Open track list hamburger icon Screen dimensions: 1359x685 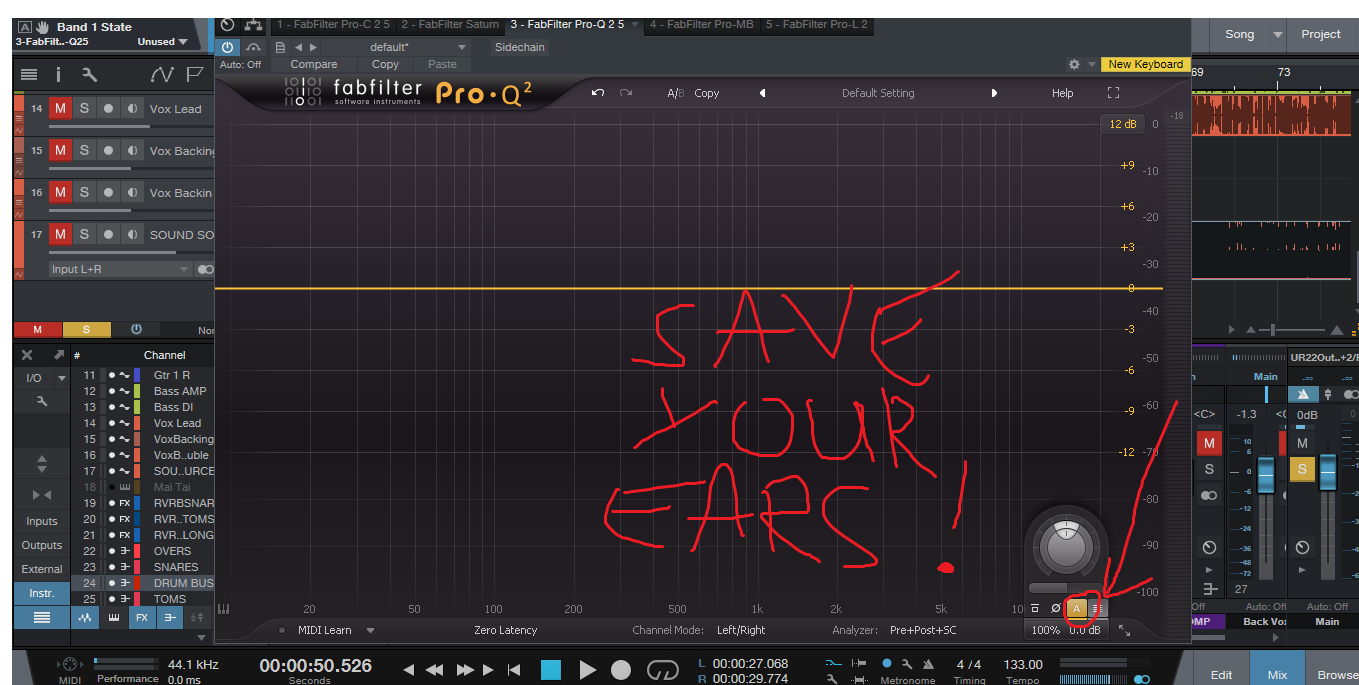click(29, 74)
